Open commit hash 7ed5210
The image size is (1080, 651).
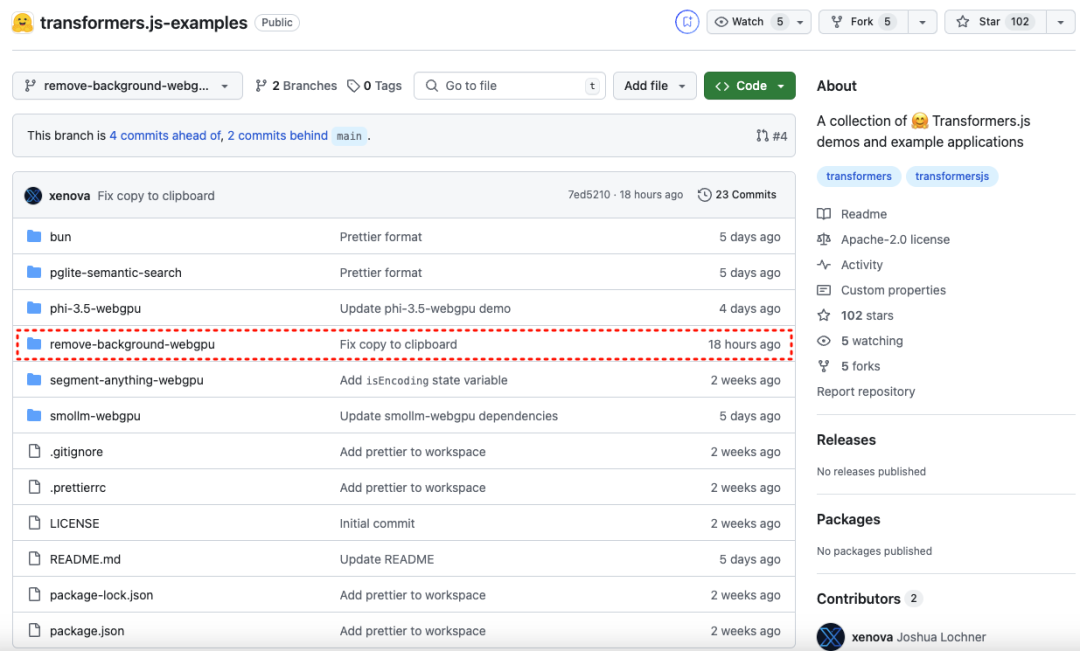pos(589,195)
